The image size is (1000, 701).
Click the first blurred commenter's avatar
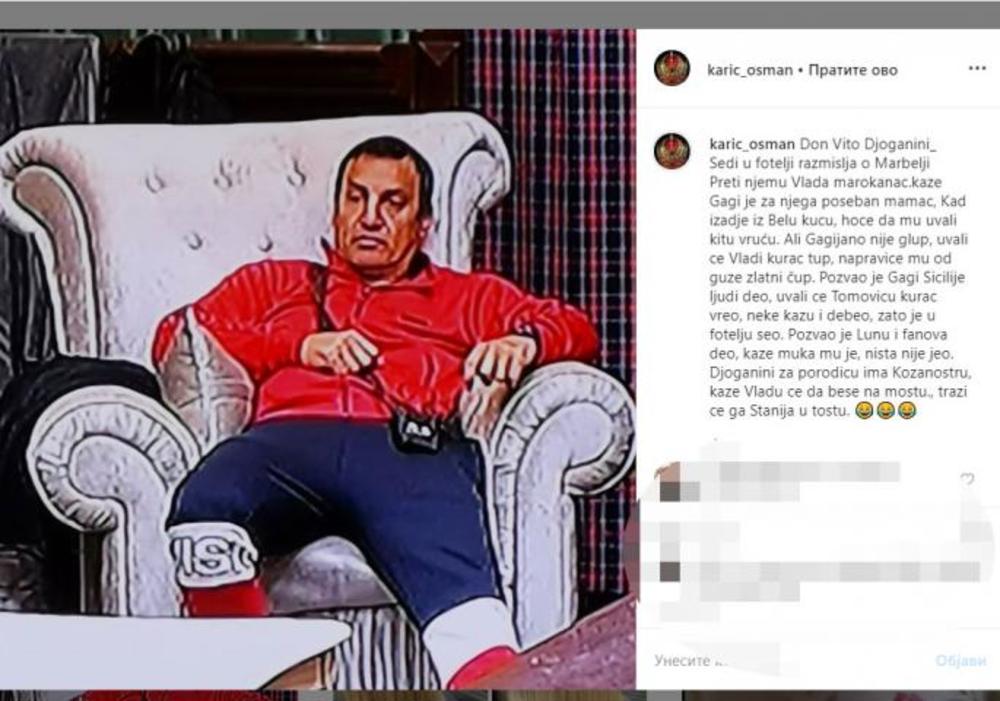coord(670,484)
